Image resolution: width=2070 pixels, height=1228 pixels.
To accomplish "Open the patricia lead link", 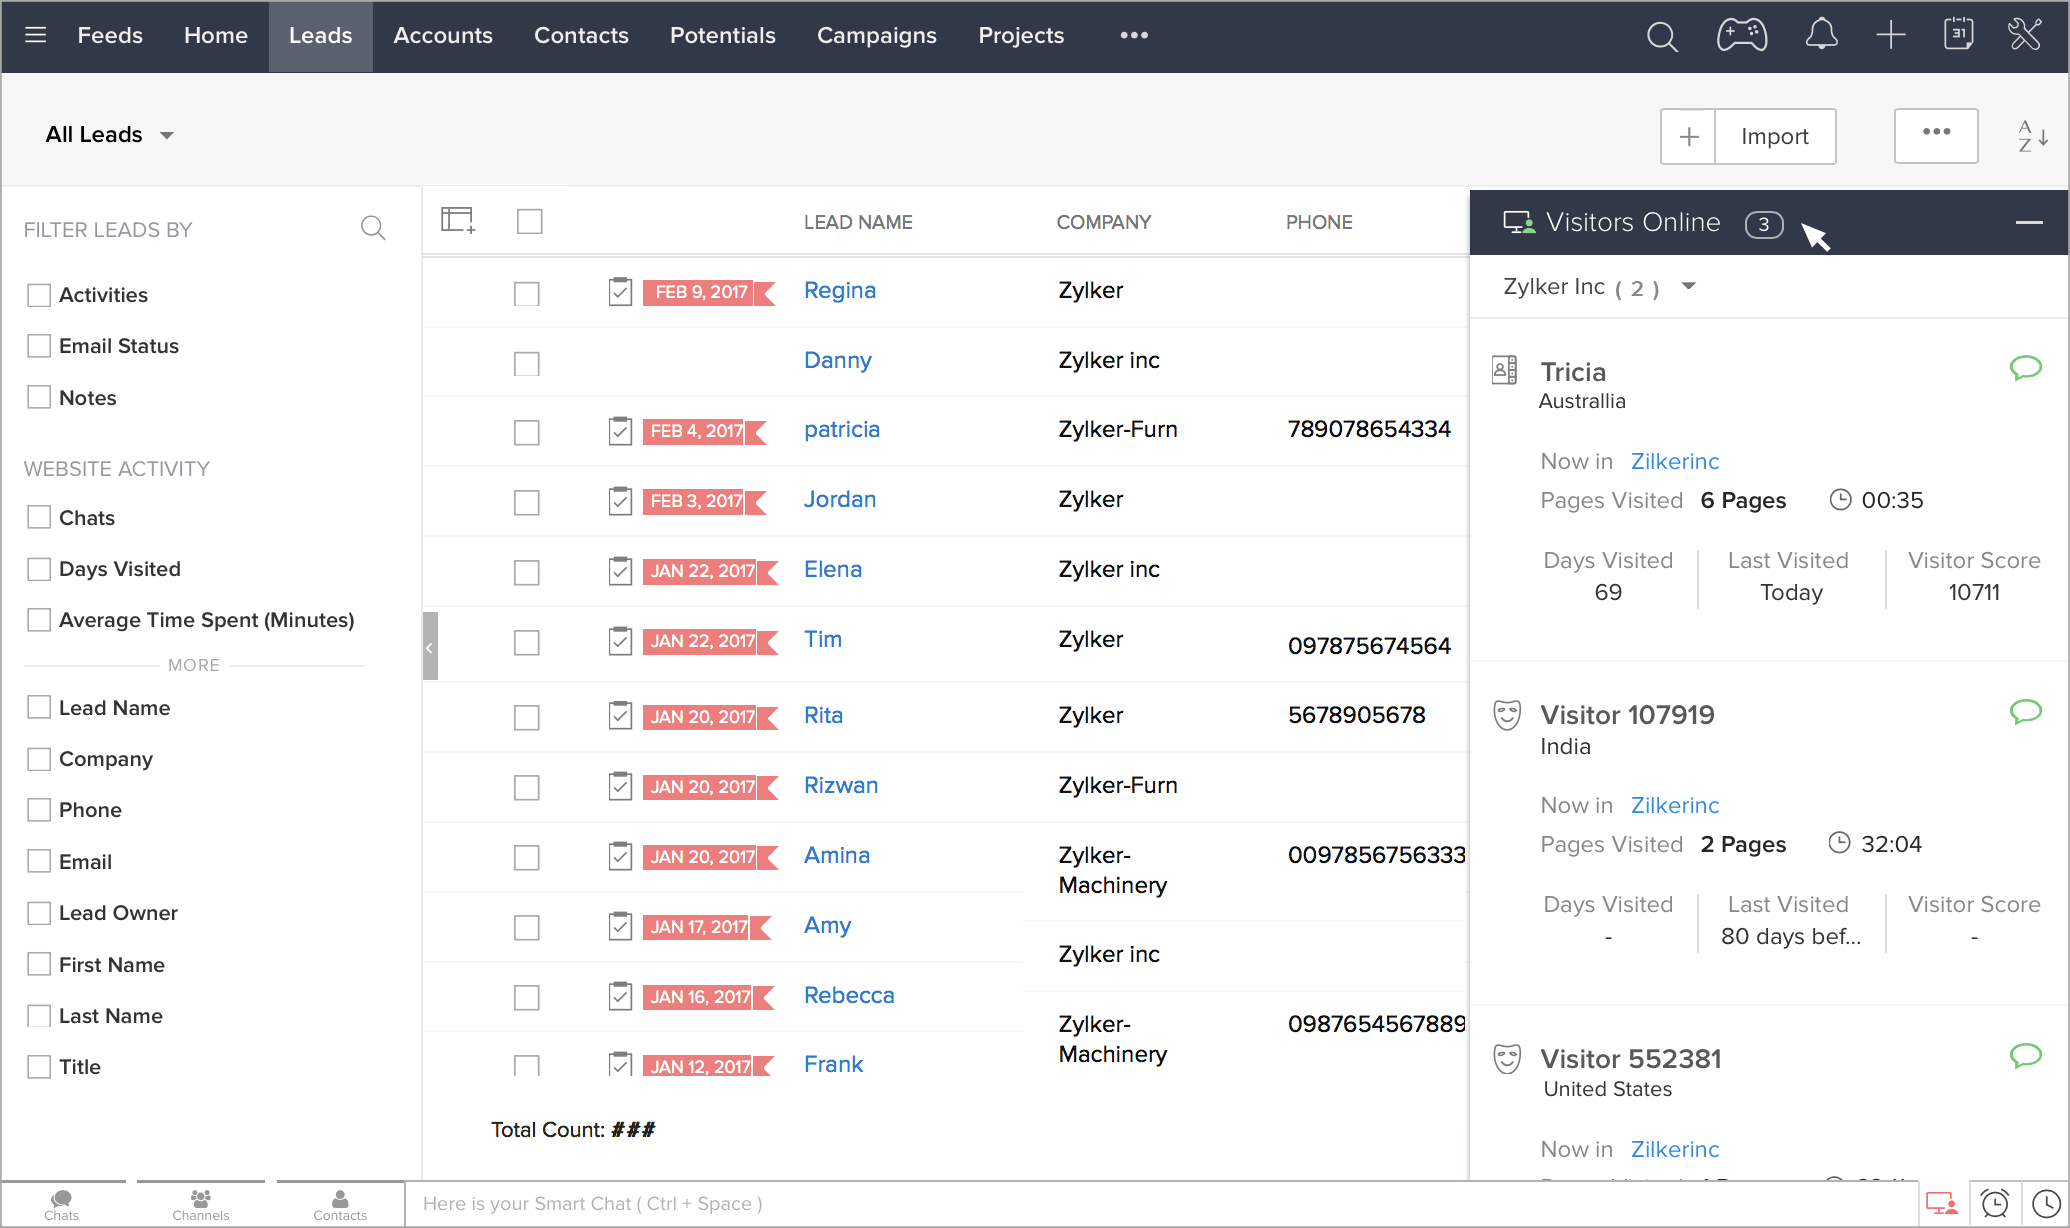I will tap(841, 429).
